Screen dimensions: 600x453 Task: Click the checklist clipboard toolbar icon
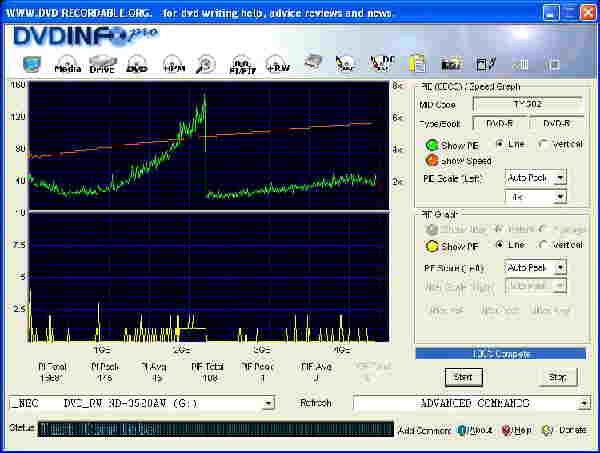[485, 64]
